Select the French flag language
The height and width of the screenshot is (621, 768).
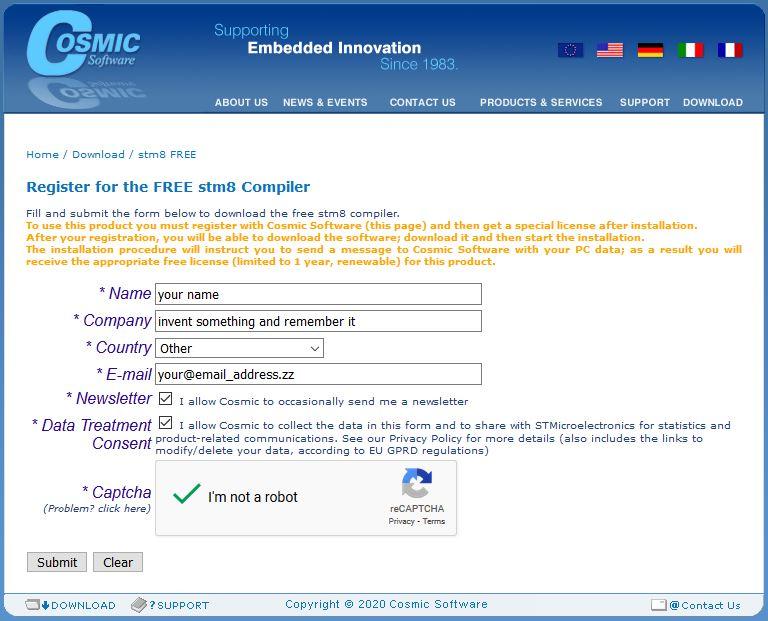(x=730, y=50)
